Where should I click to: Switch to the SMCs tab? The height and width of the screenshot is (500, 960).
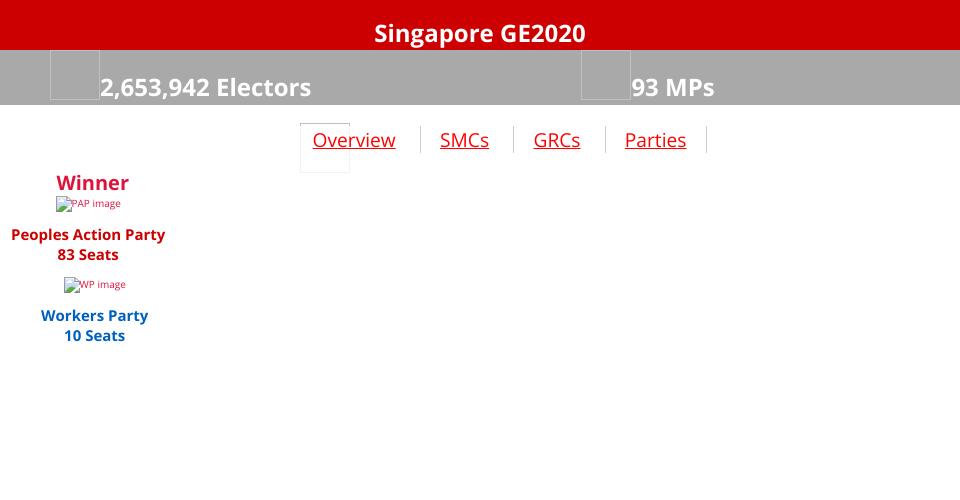pos(464,140)
